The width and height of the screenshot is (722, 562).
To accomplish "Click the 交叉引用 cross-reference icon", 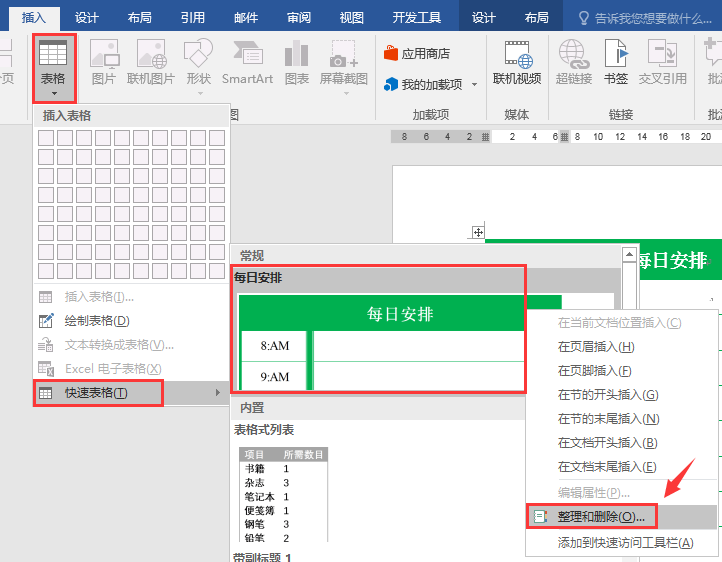I will pyautogui.click(x=663, y=62).
